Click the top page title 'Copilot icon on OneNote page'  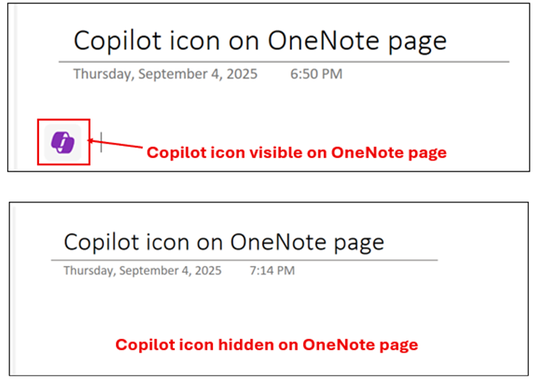tap(260, 41)
